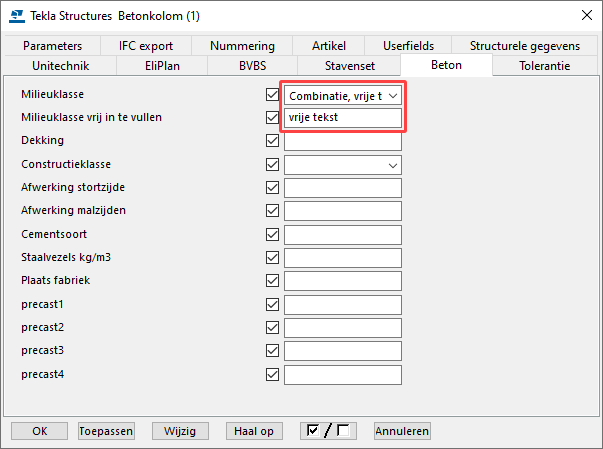This screenshot has height=449, width=603.
Task: Click the Wijzig button
Action: pyautogui.click(x=180, y=431)
